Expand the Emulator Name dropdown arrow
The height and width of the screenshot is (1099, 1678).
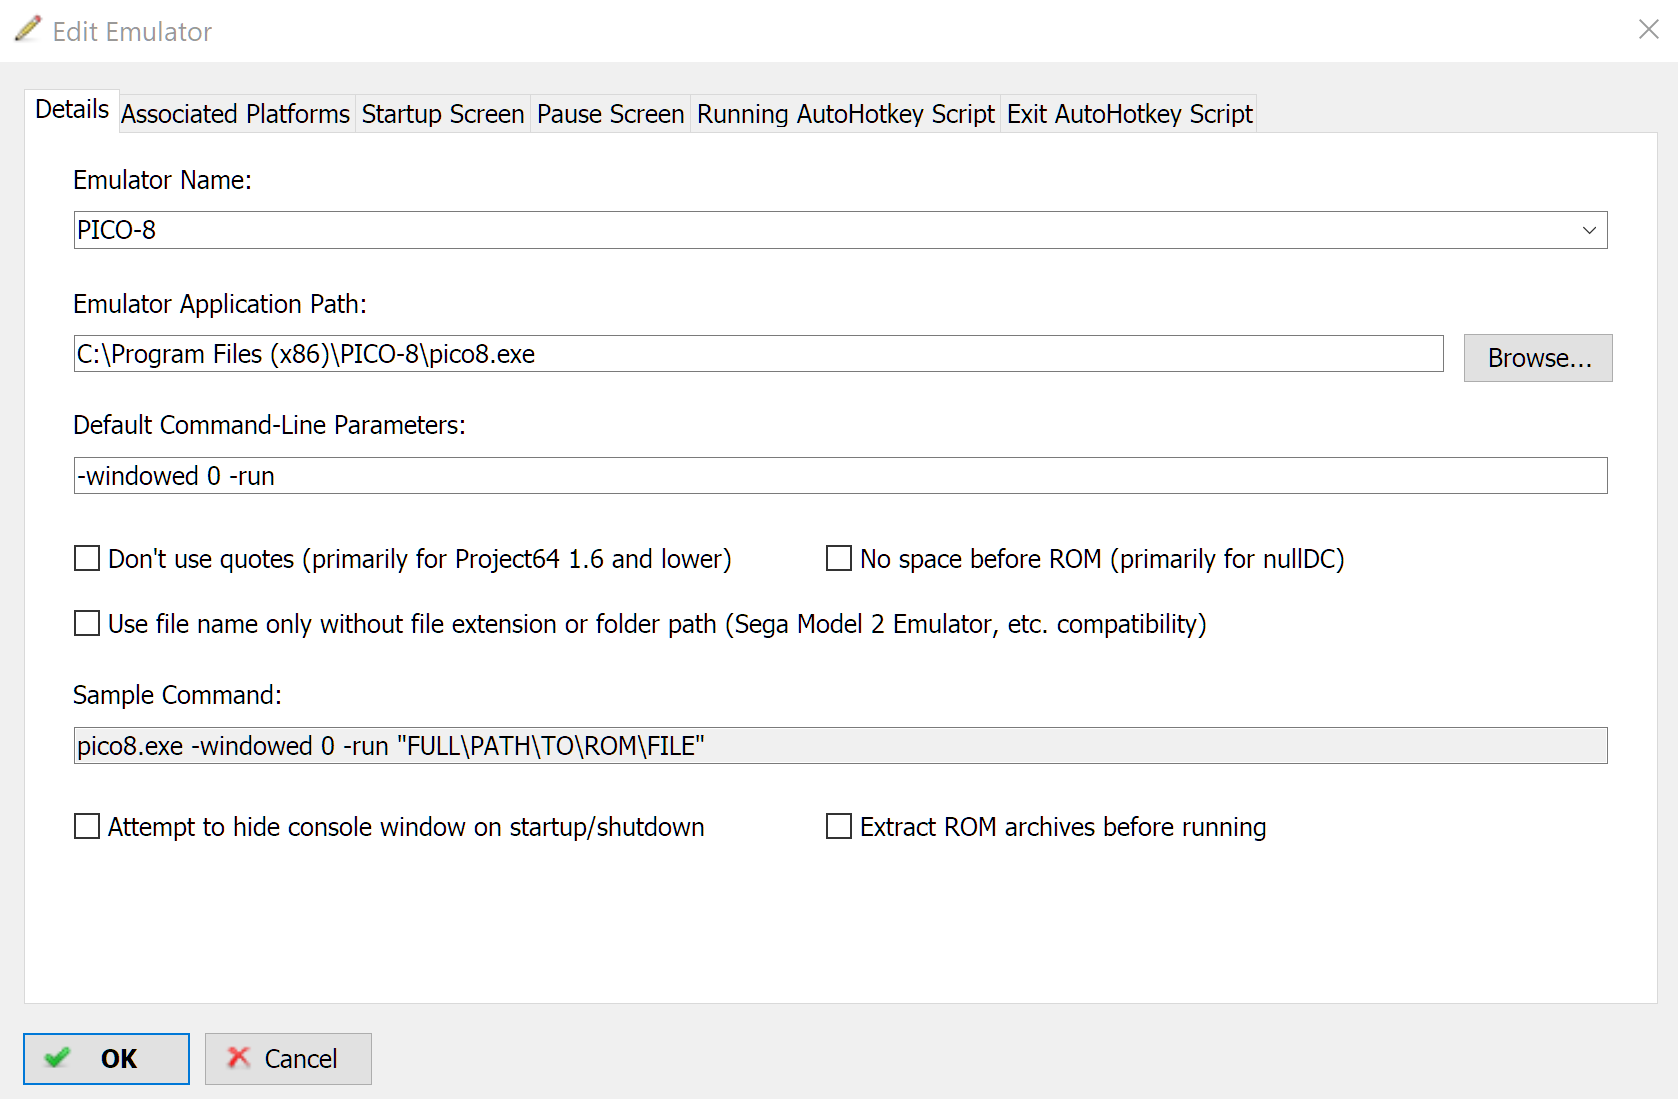1589,230
